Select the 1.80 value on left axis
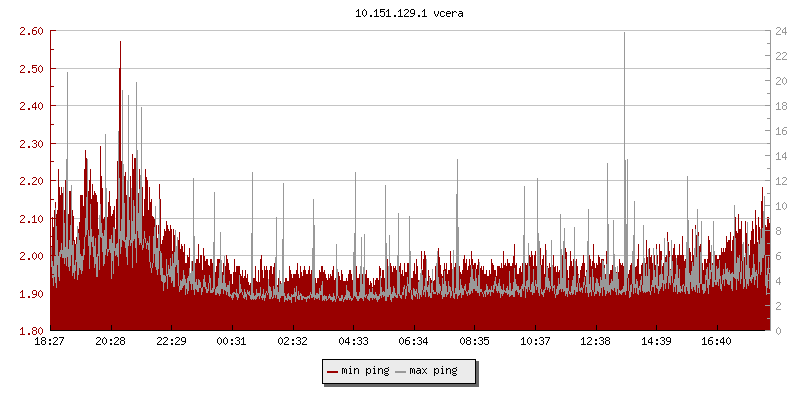This screenshot has width=800, height=400. tap(31, 331)
